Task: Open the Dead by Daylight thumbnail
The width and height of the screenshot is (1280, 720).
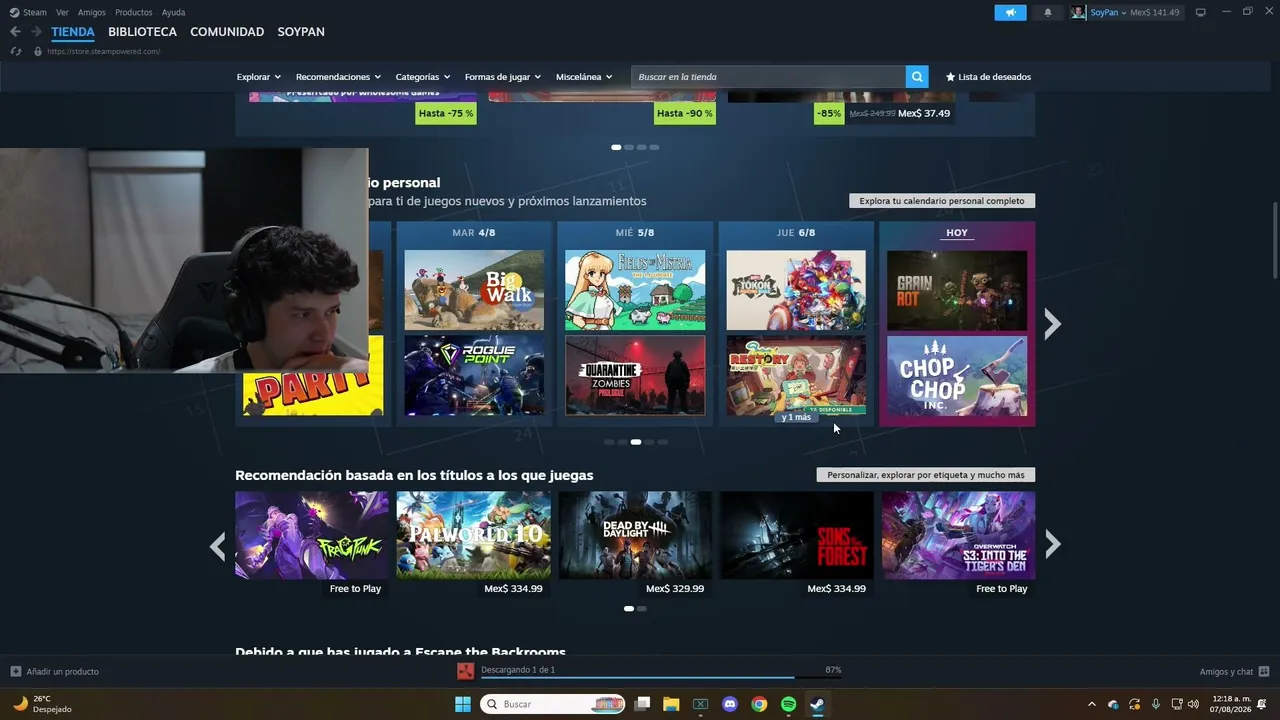Action: [x=635, y=535]
